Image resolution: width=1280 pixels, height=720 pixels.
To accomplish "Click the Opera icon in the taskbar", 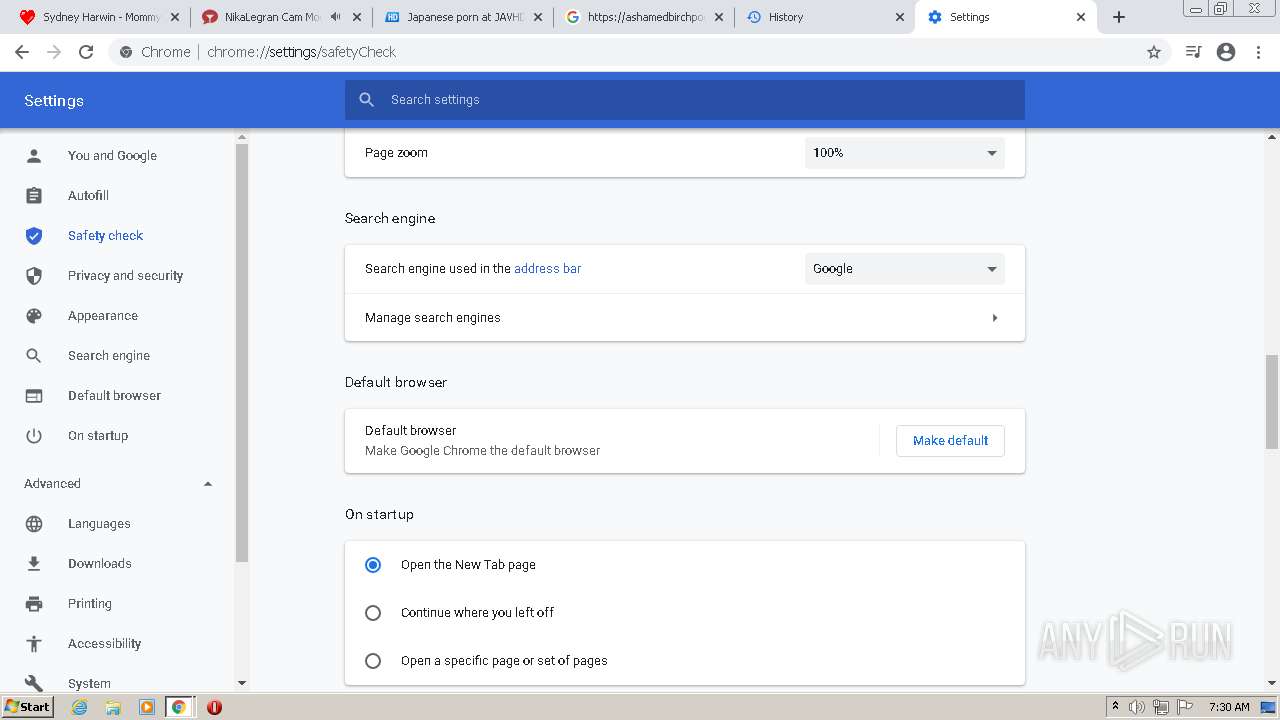I will 214,707.
